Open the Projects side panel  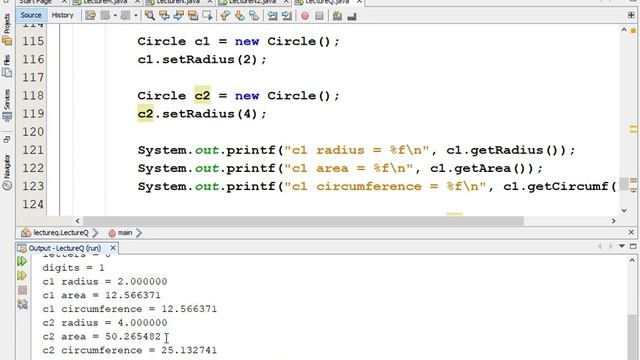click(7, 29)
